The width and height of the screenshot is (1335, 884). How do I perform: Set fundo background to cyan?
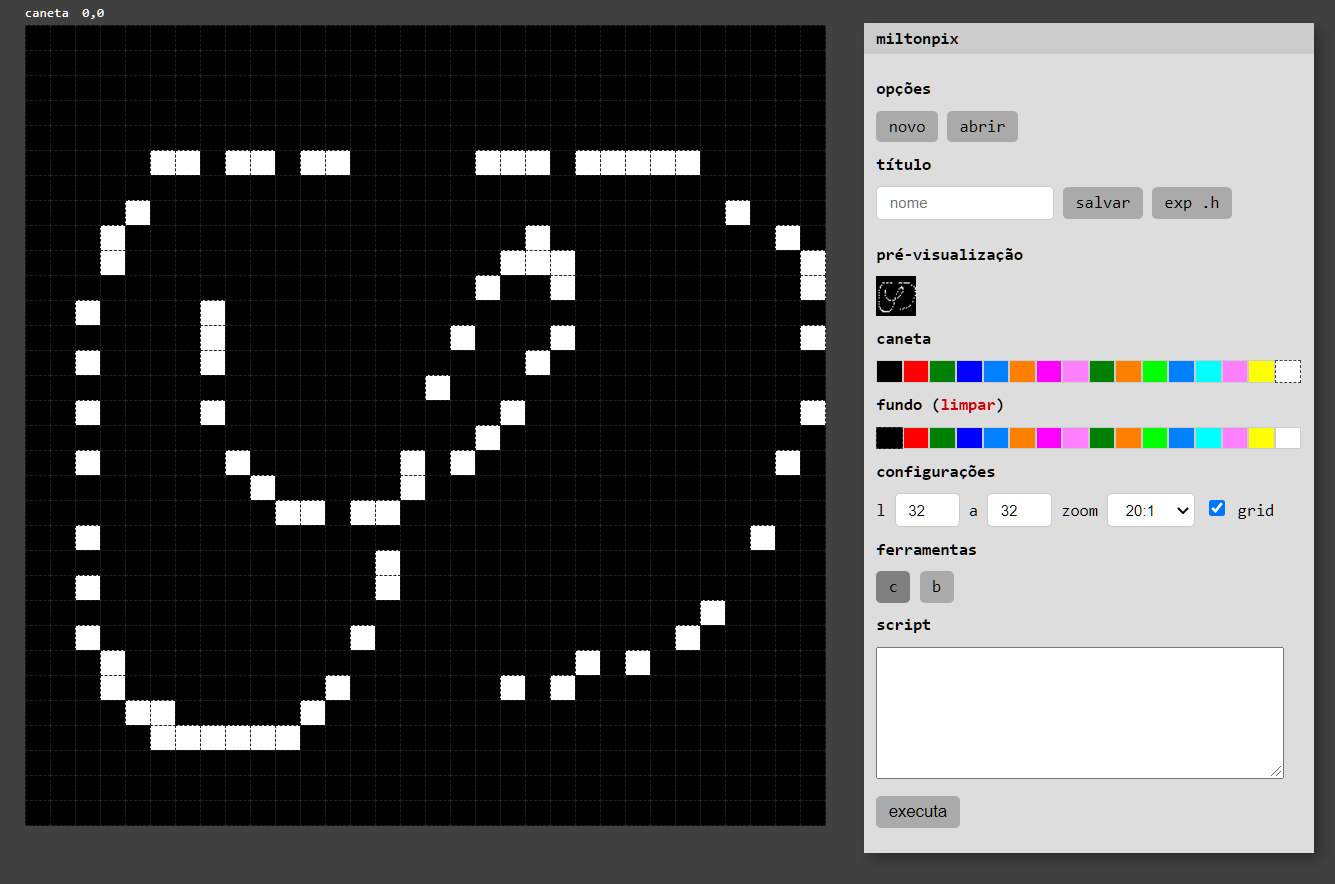(1208, 438)
